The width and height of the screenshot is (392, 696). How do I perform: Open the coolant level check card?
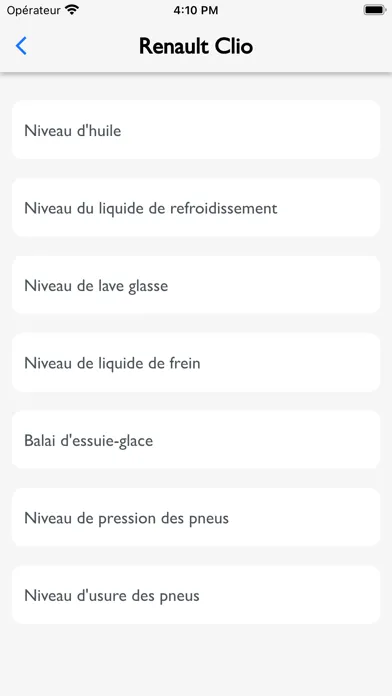[x=196, y=207]
